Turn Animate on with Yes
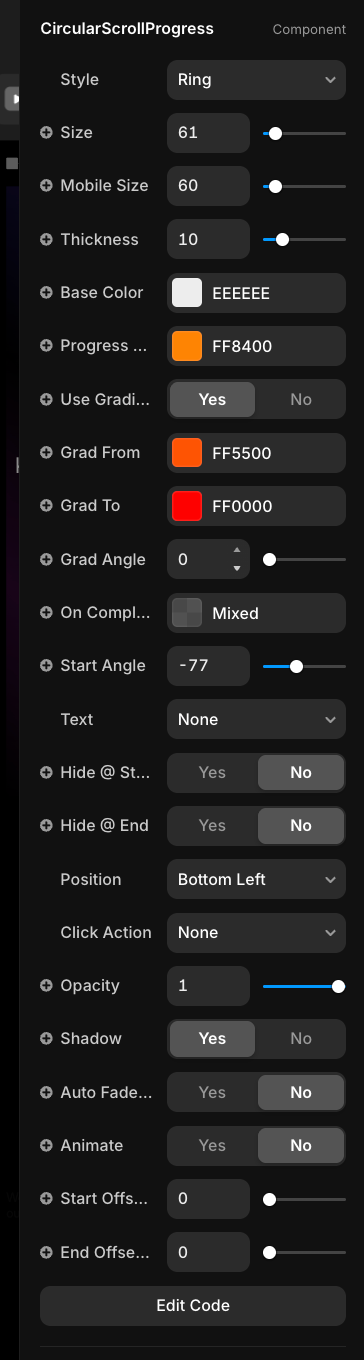Image resolution: width=364 pixels, height=1360 pixels. click(212, 1145)
